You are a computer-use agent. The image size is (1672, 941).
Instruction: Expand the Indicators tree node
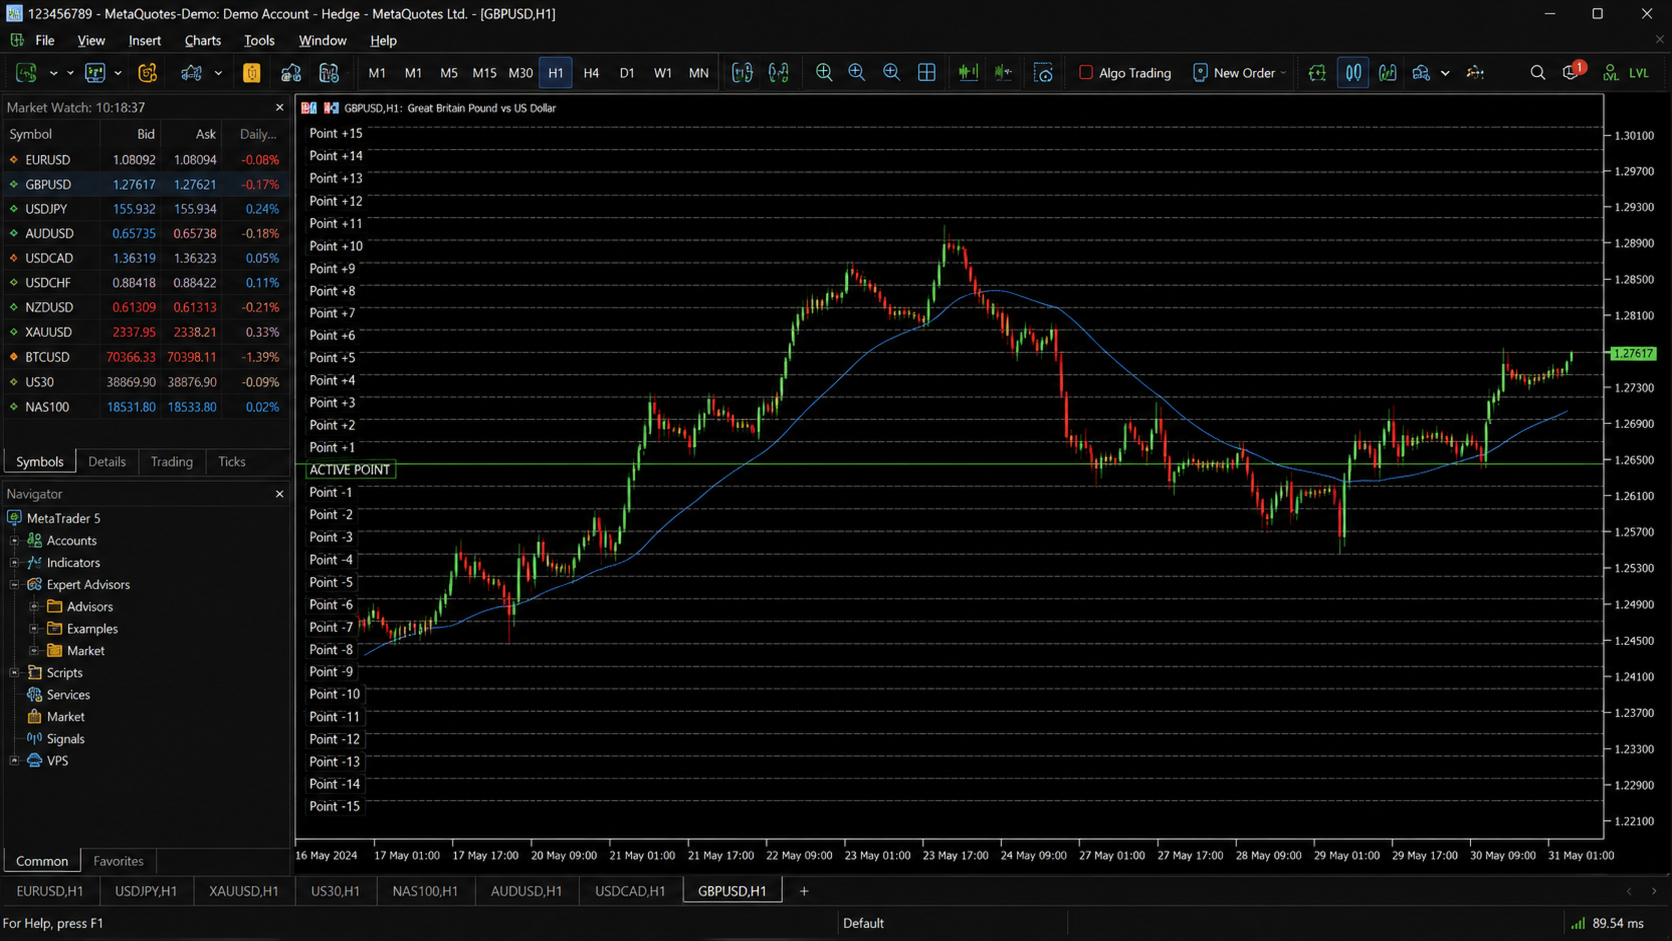pos(15,562)
